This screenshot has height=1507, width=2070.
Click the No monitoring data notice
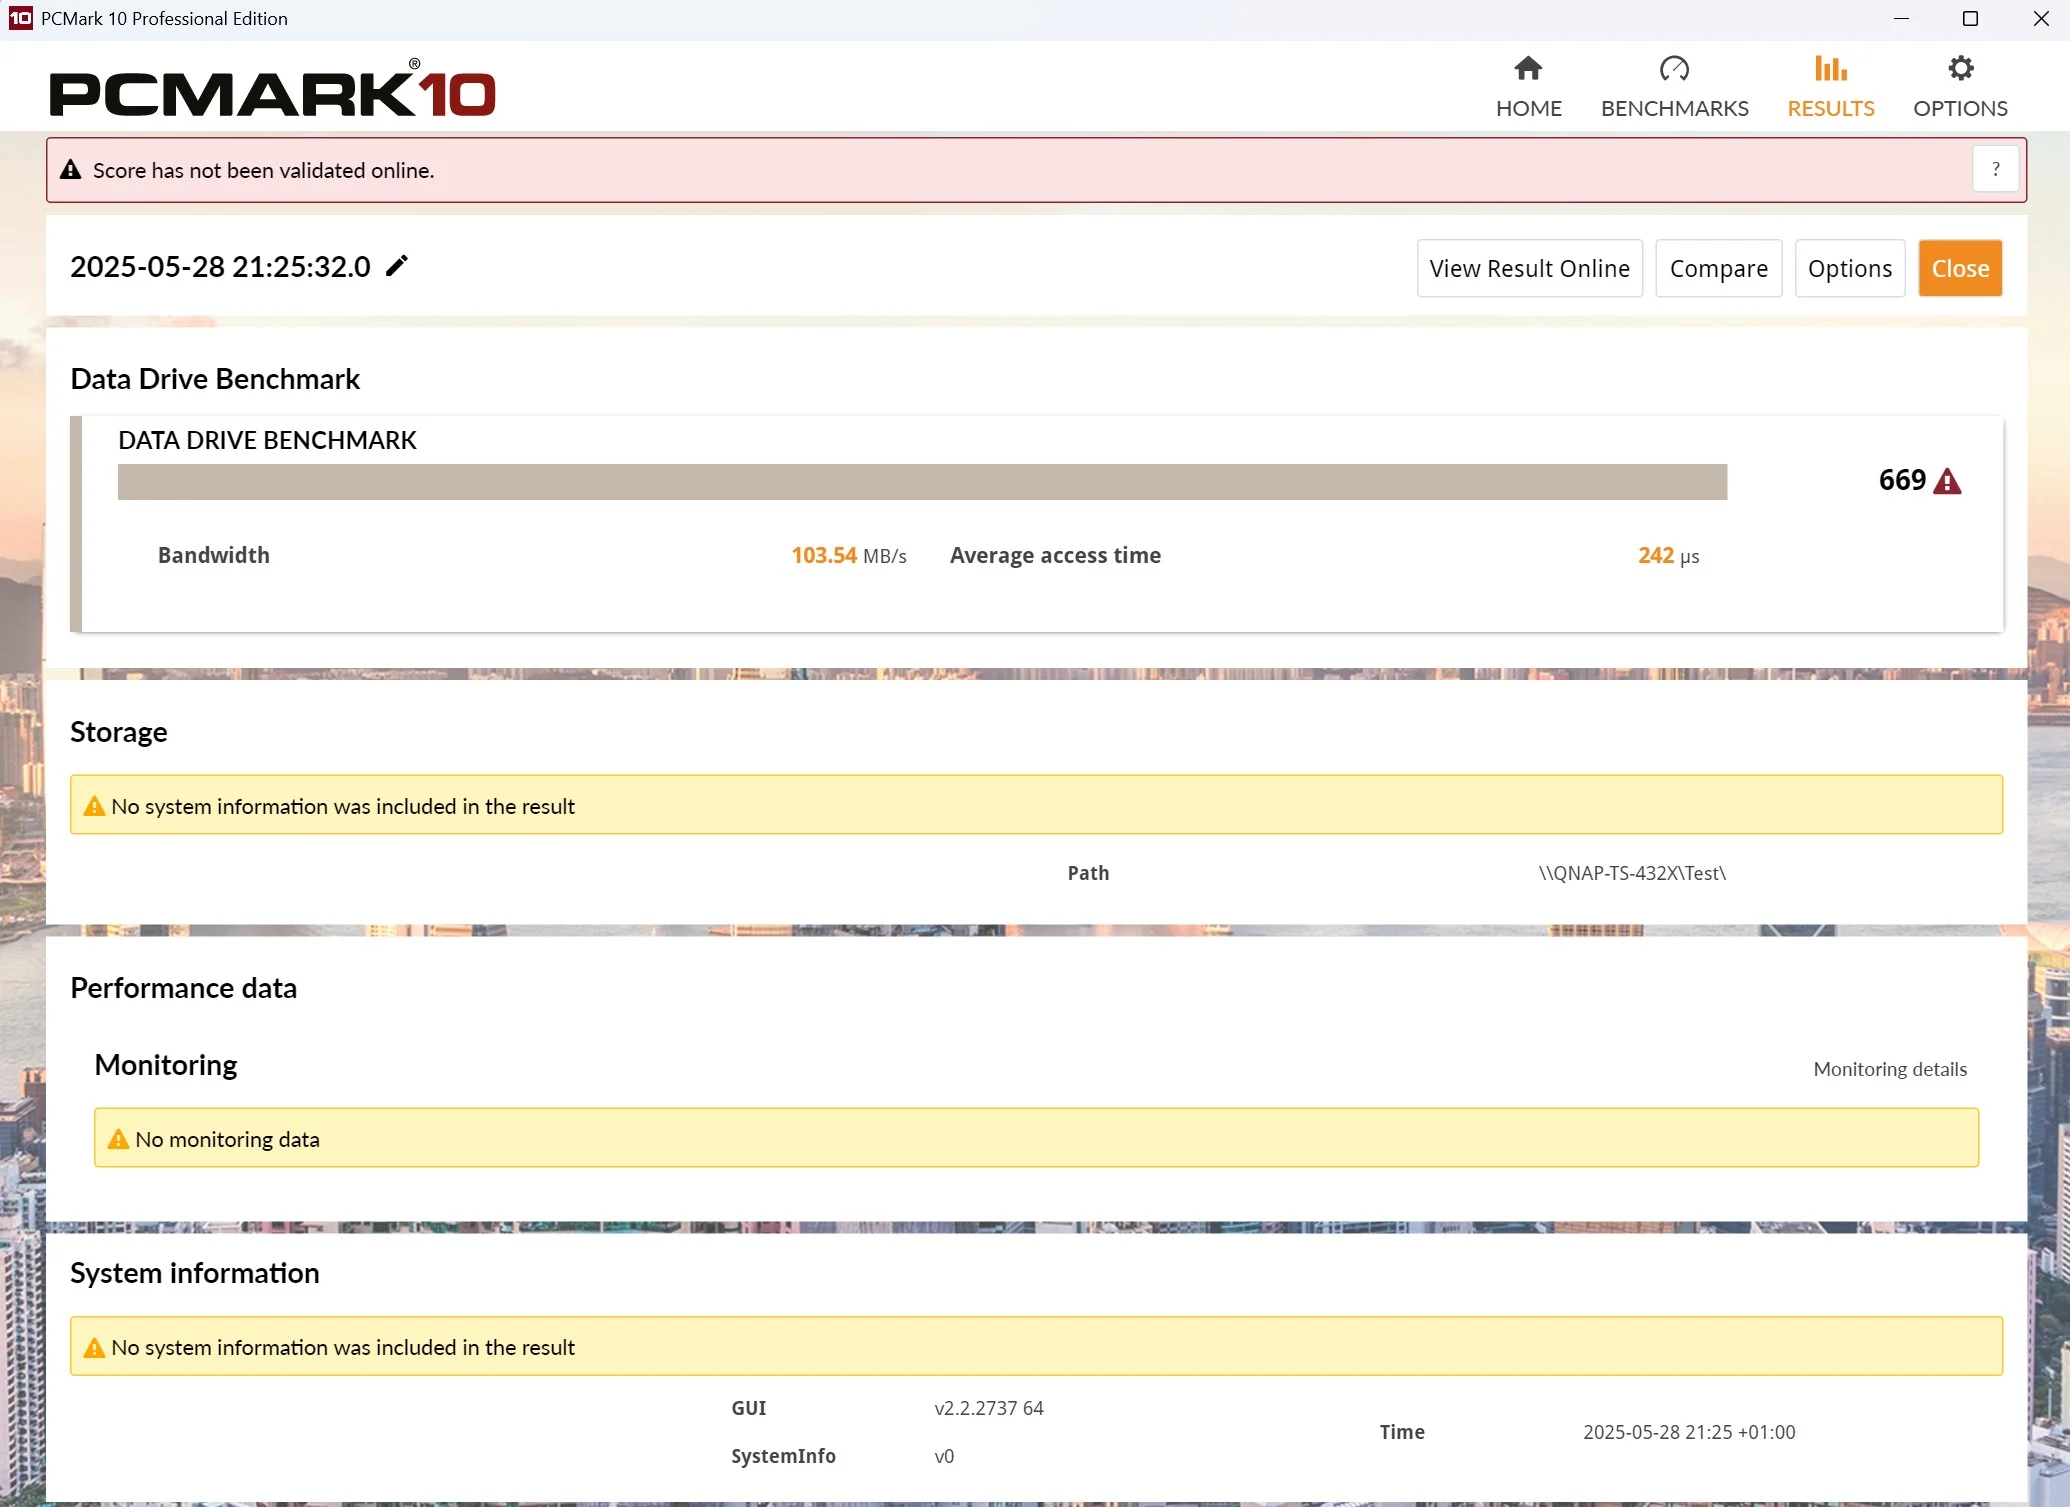pyautogui.click(x=1036, y=1137)
